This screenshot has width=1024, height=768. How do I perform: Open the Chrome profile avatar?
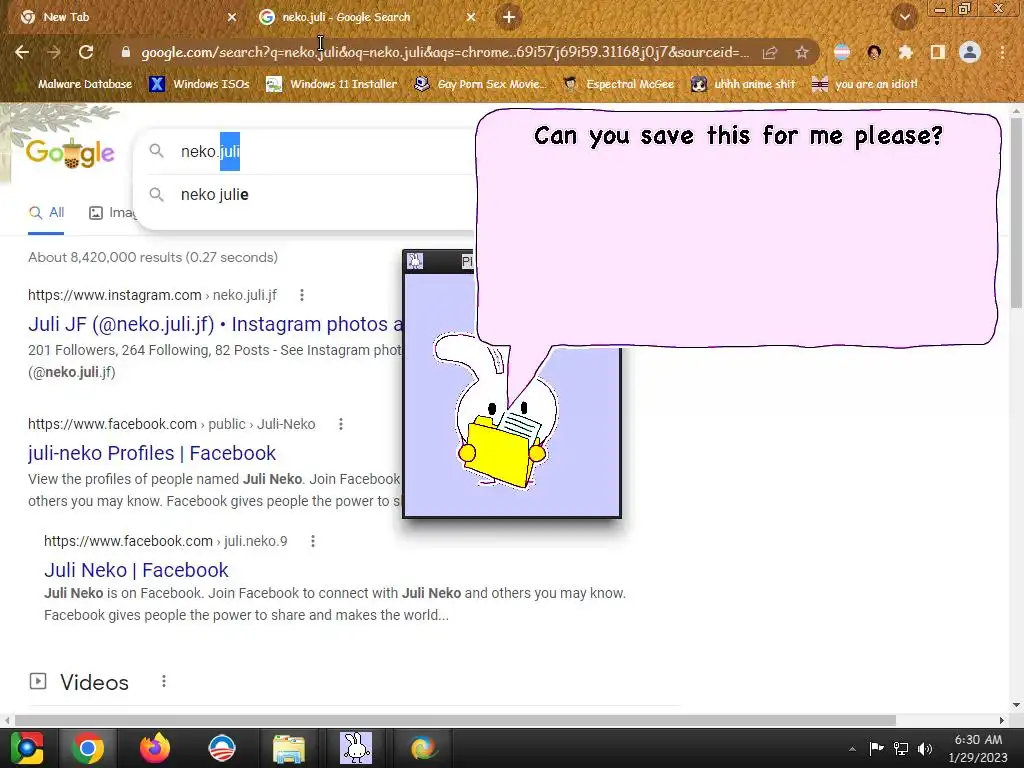tap(970, 52)
